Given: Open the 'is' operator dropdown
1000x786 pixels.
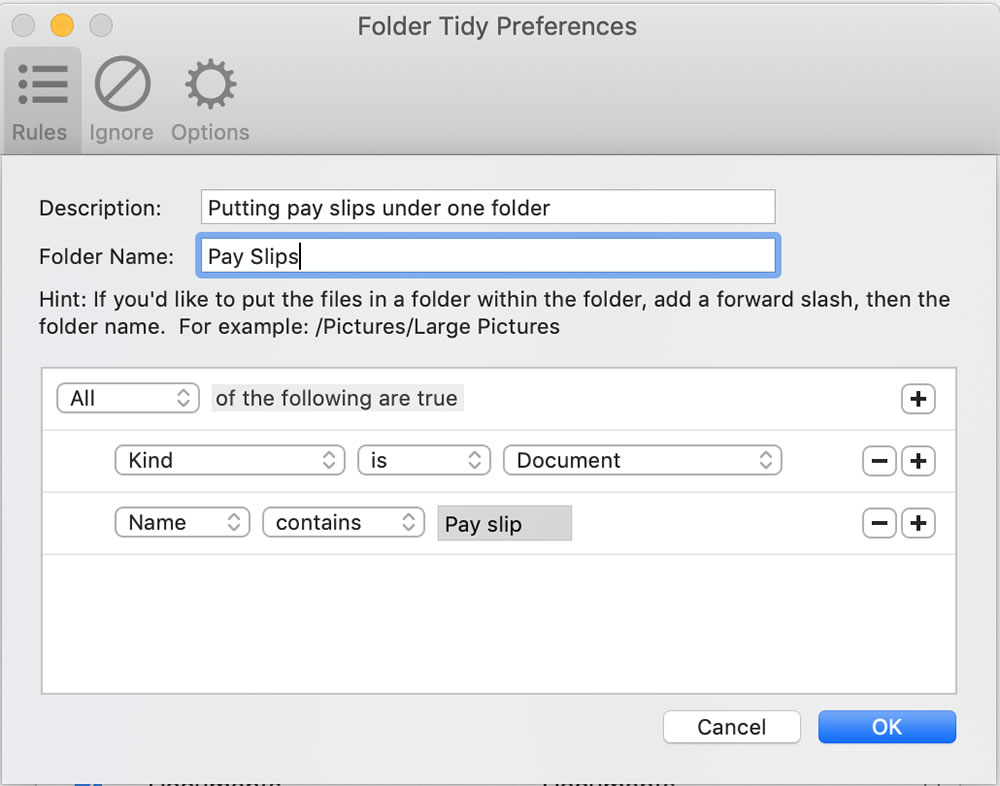Looking at the screenshot, I should [423, 460].
